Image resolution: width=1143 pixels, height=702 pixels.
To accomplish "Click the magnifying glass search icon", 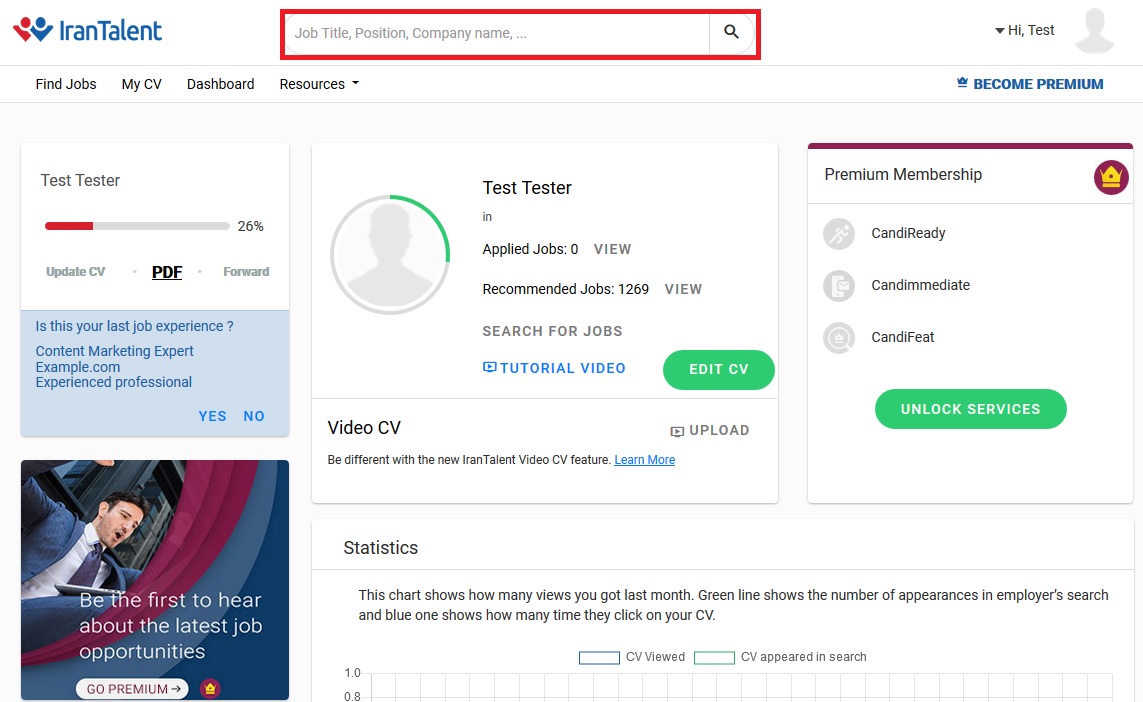I will tap(731, 33).
